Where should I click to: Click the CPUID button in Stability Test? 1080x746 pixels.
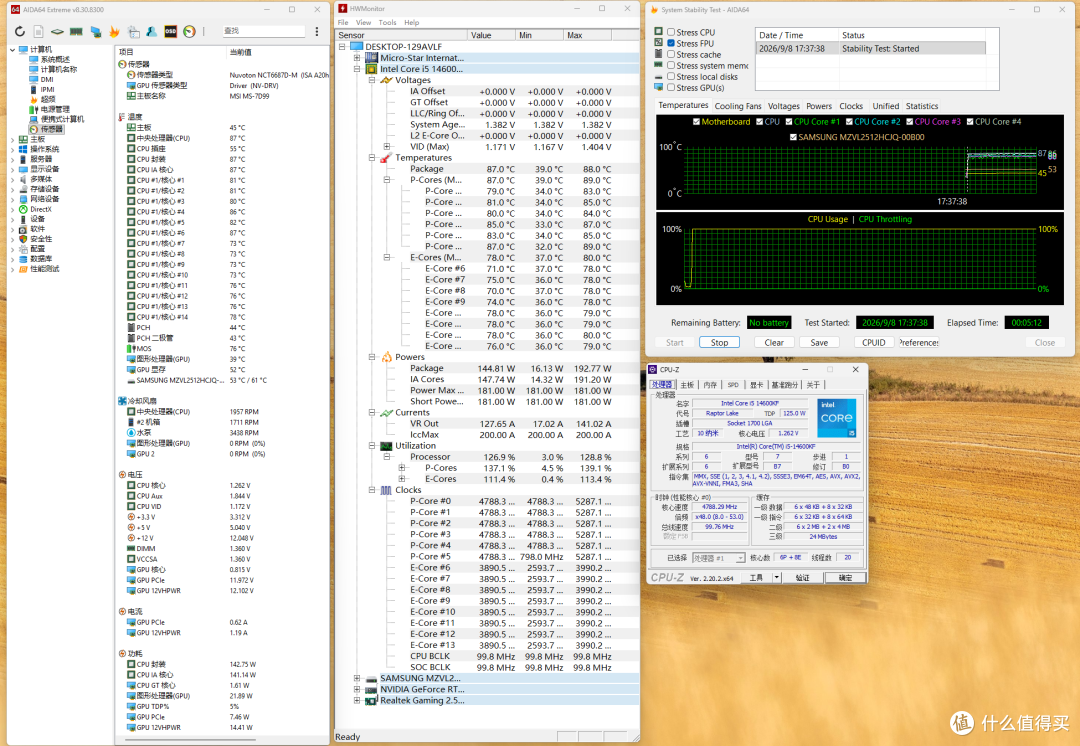tap(873, 342)
